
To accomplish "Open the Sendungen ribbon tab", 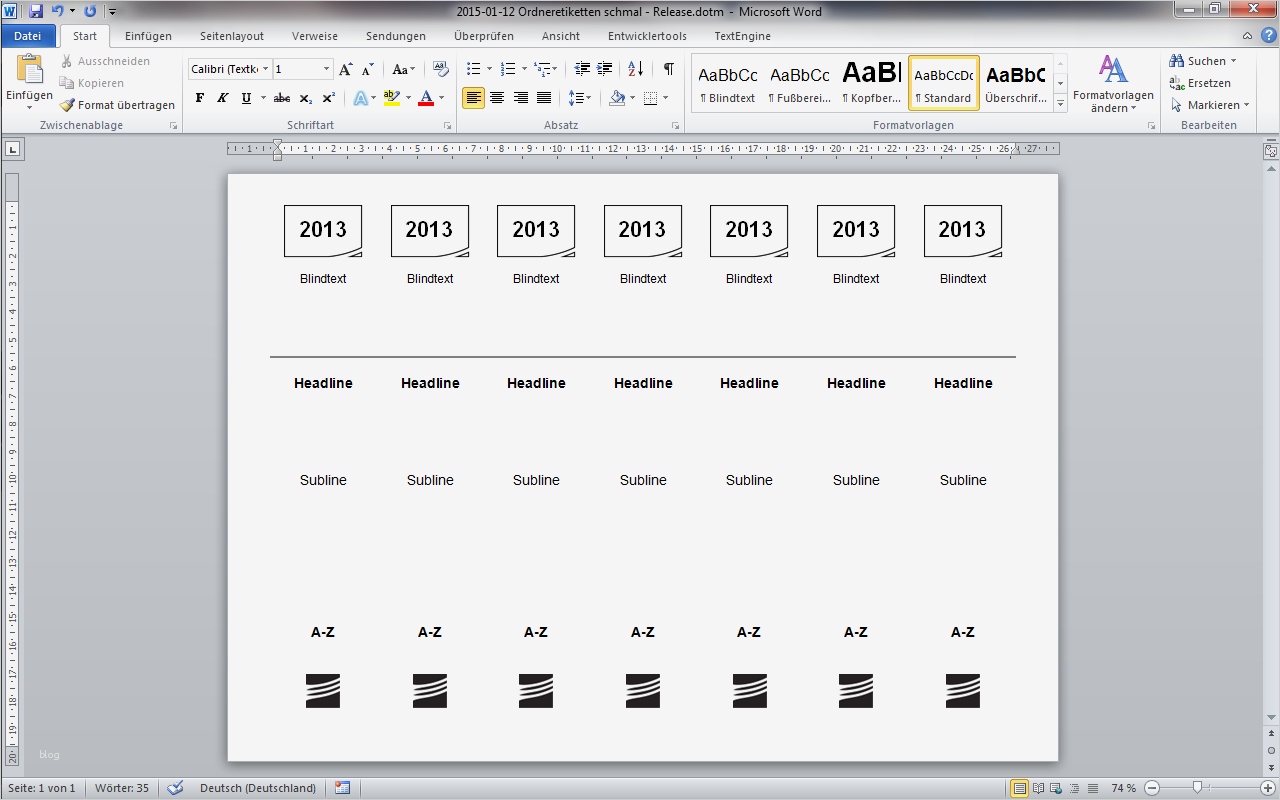I will tap(395, 36).
